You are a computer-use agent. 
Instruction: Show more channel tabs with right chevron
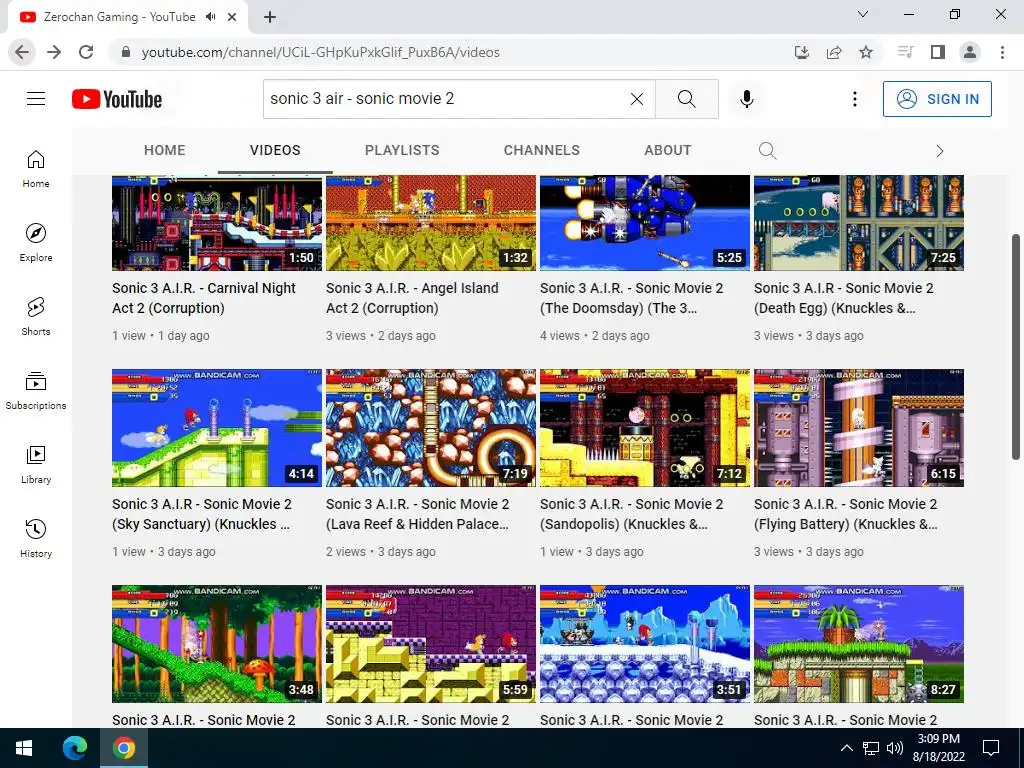(939, 151)
